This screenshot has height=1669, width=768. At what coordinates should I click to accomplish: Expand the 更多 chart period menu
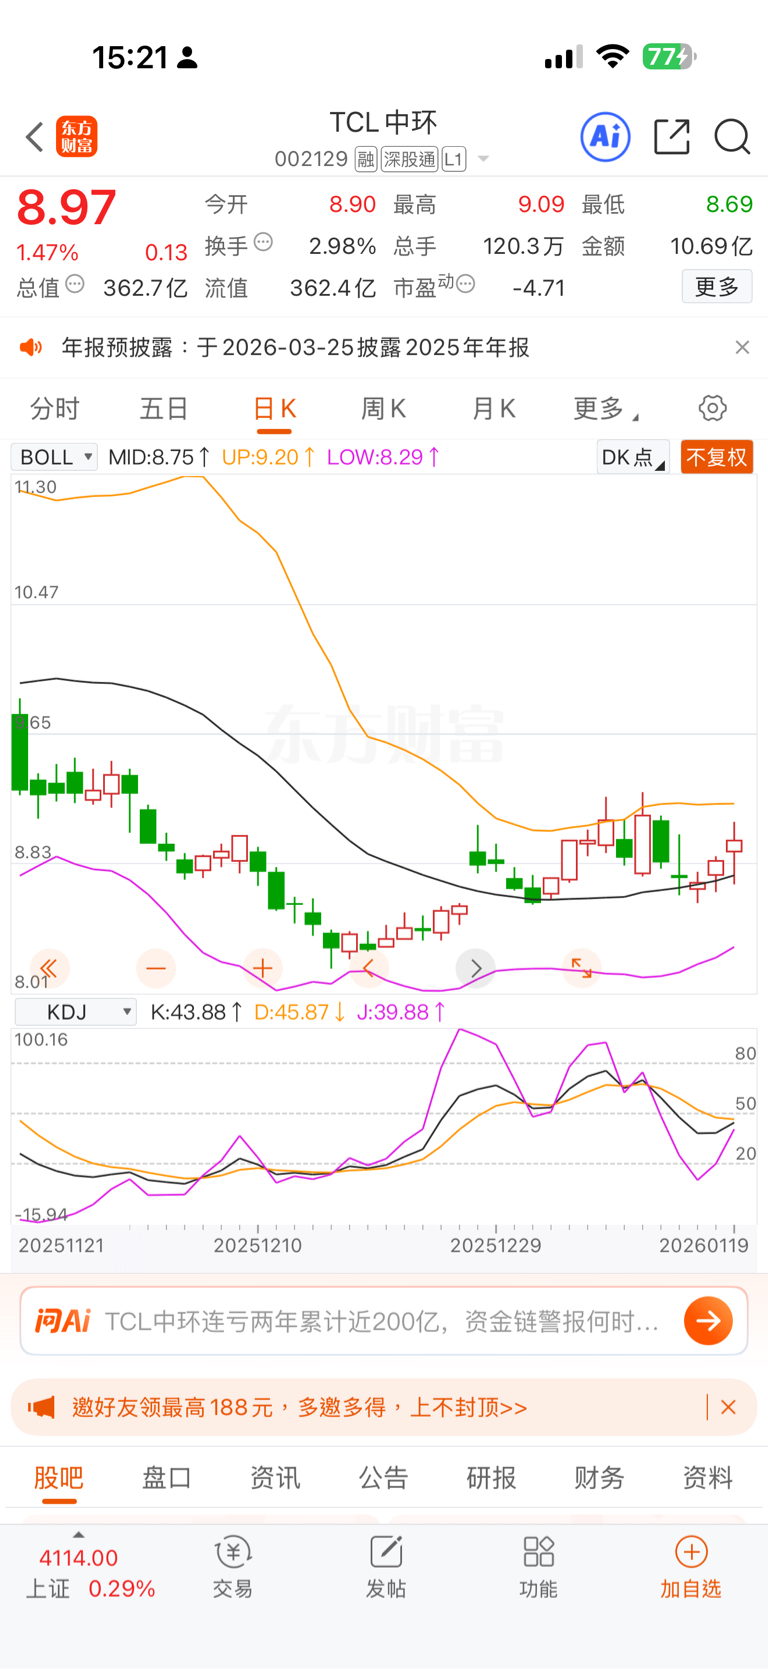(605, 409)
